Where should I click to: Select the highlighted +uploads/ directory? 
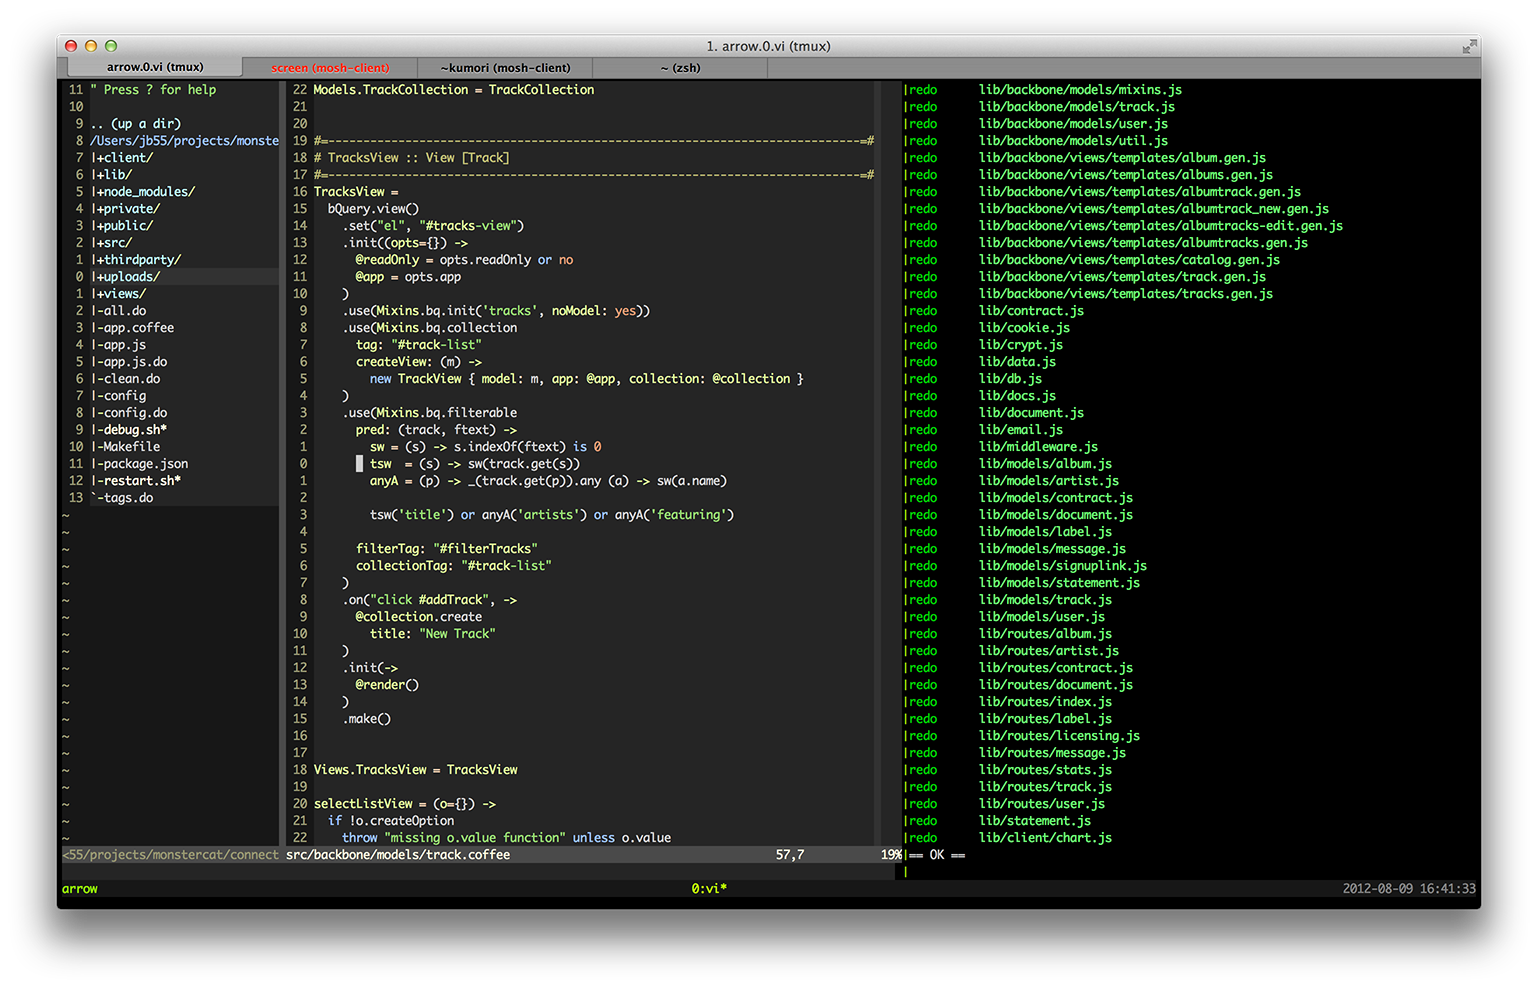pos(128,277)
